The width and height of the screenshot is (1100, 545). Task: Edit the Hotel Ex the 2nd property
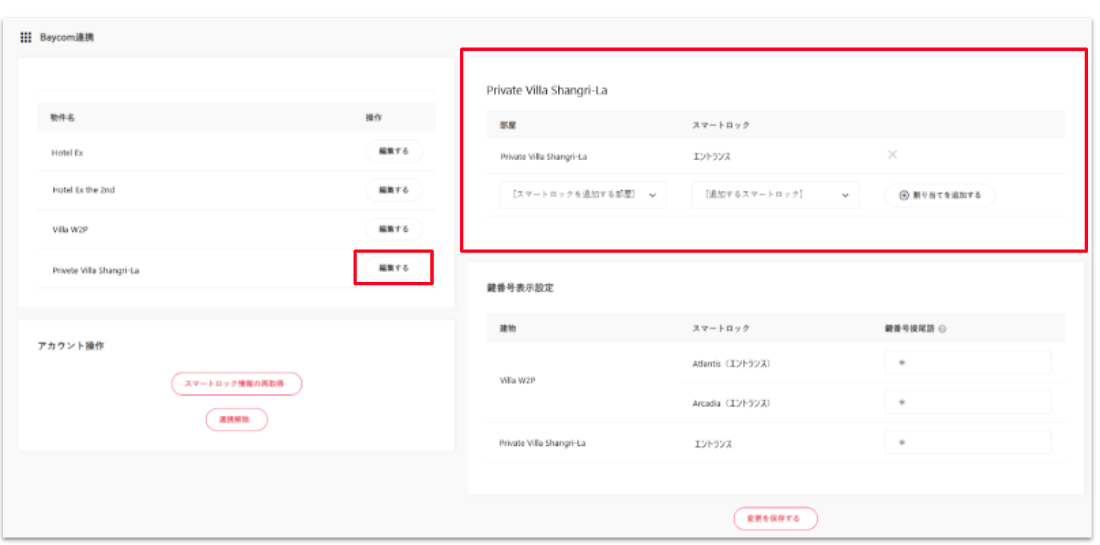(393, 190)
